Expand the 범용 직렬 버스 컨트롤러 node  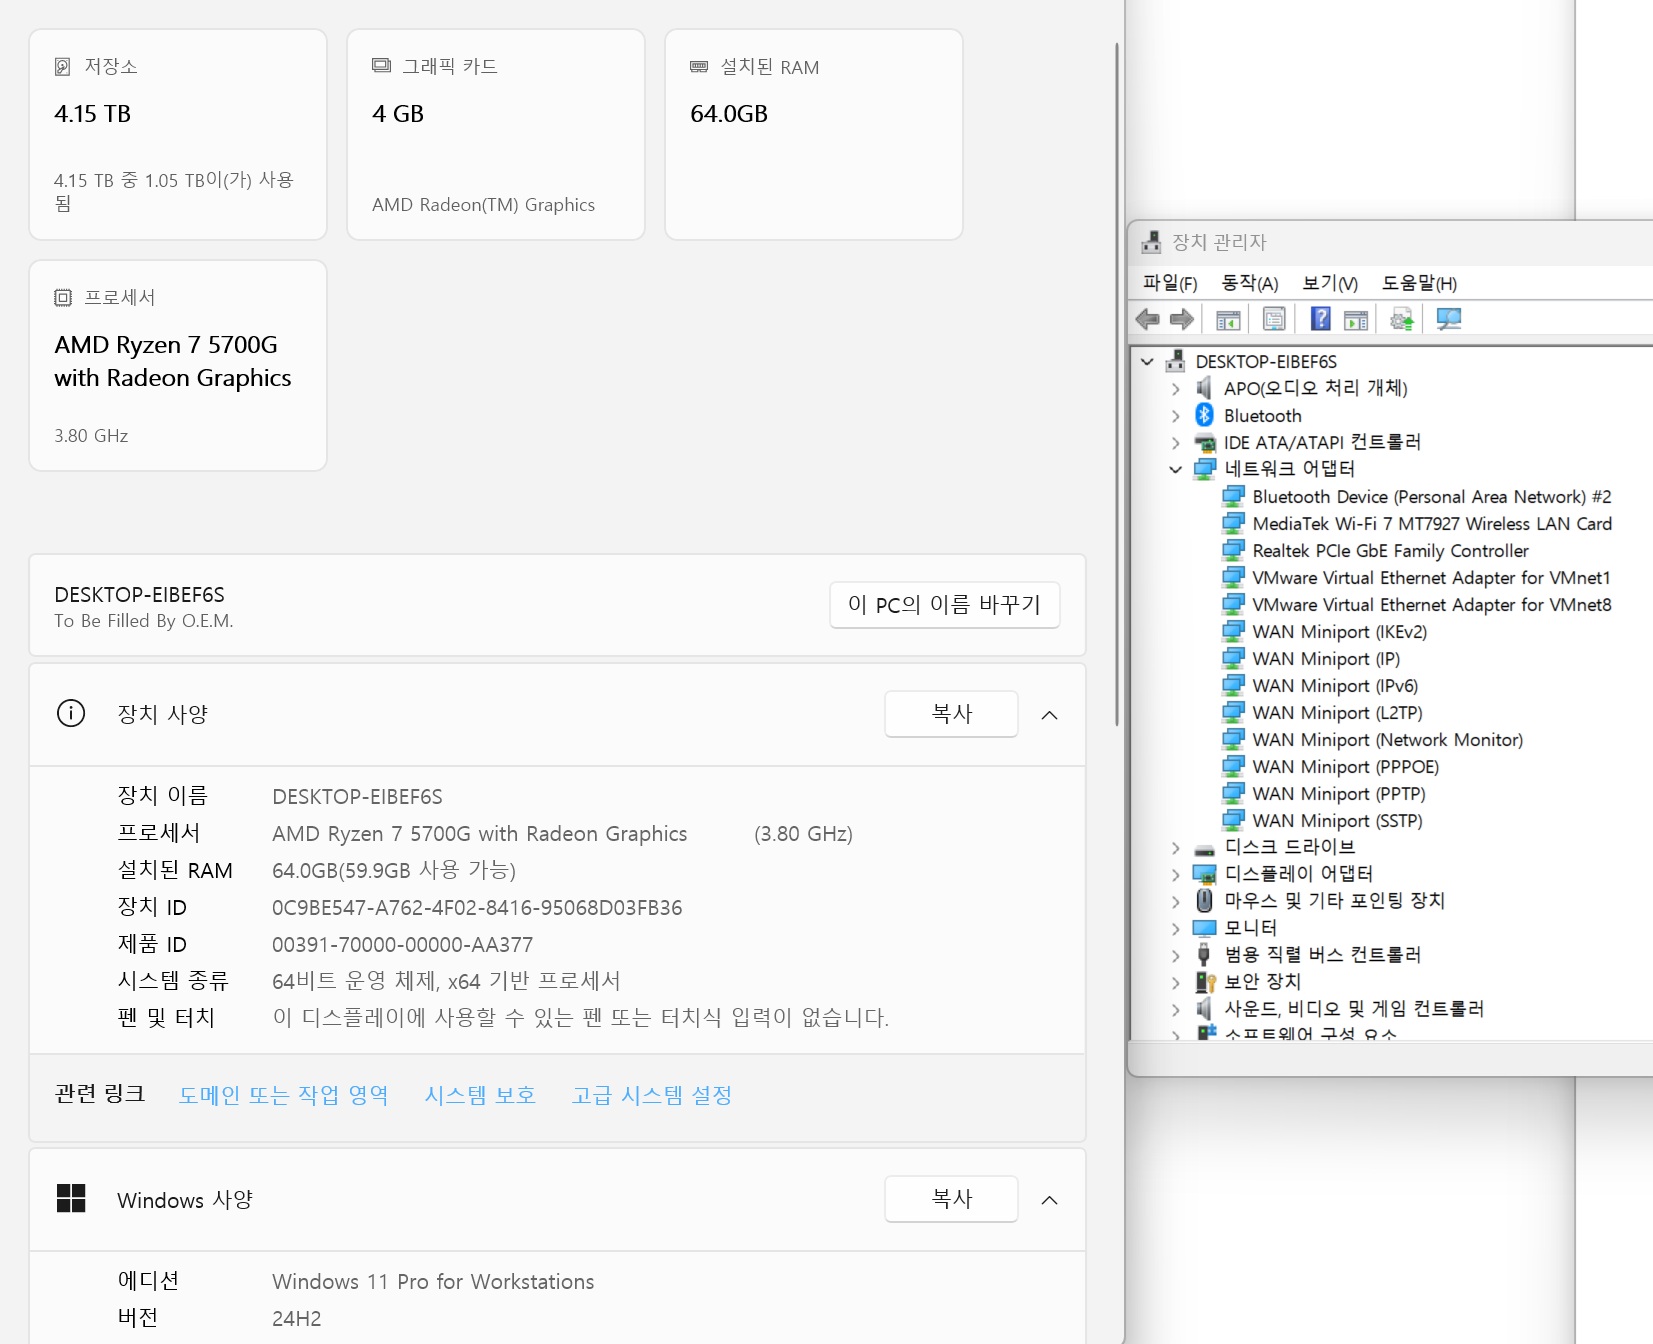[1176, 955]
